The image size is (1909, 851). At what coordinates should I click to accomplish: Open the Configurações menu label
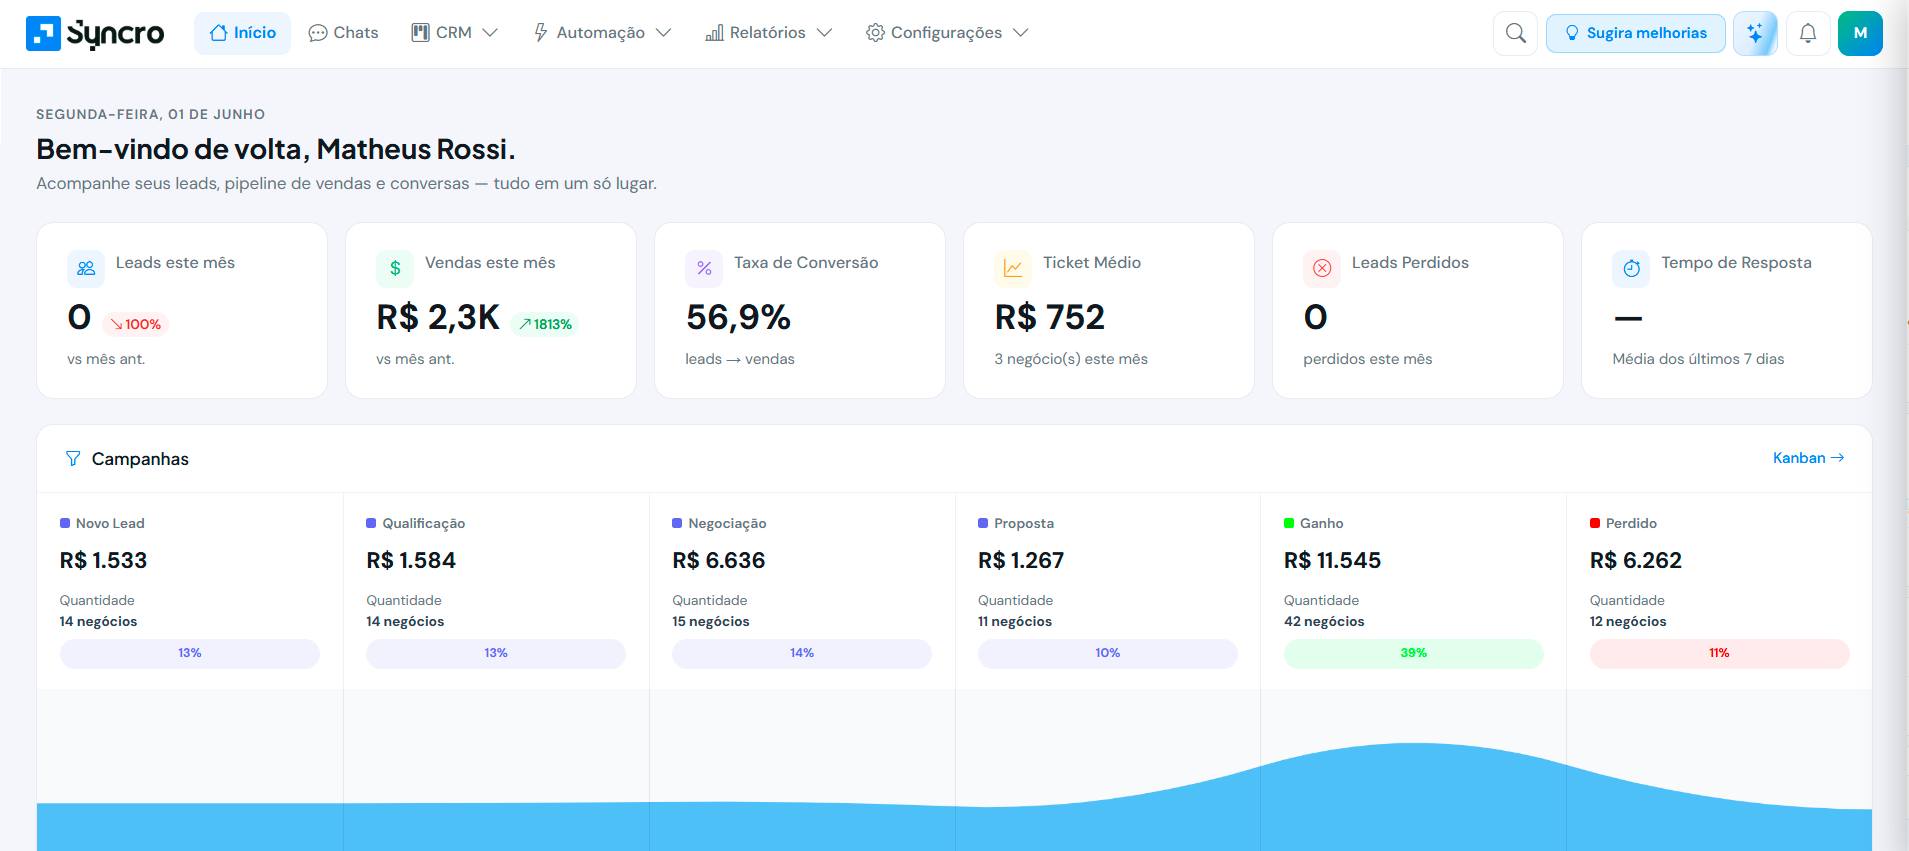coord(946,33)
